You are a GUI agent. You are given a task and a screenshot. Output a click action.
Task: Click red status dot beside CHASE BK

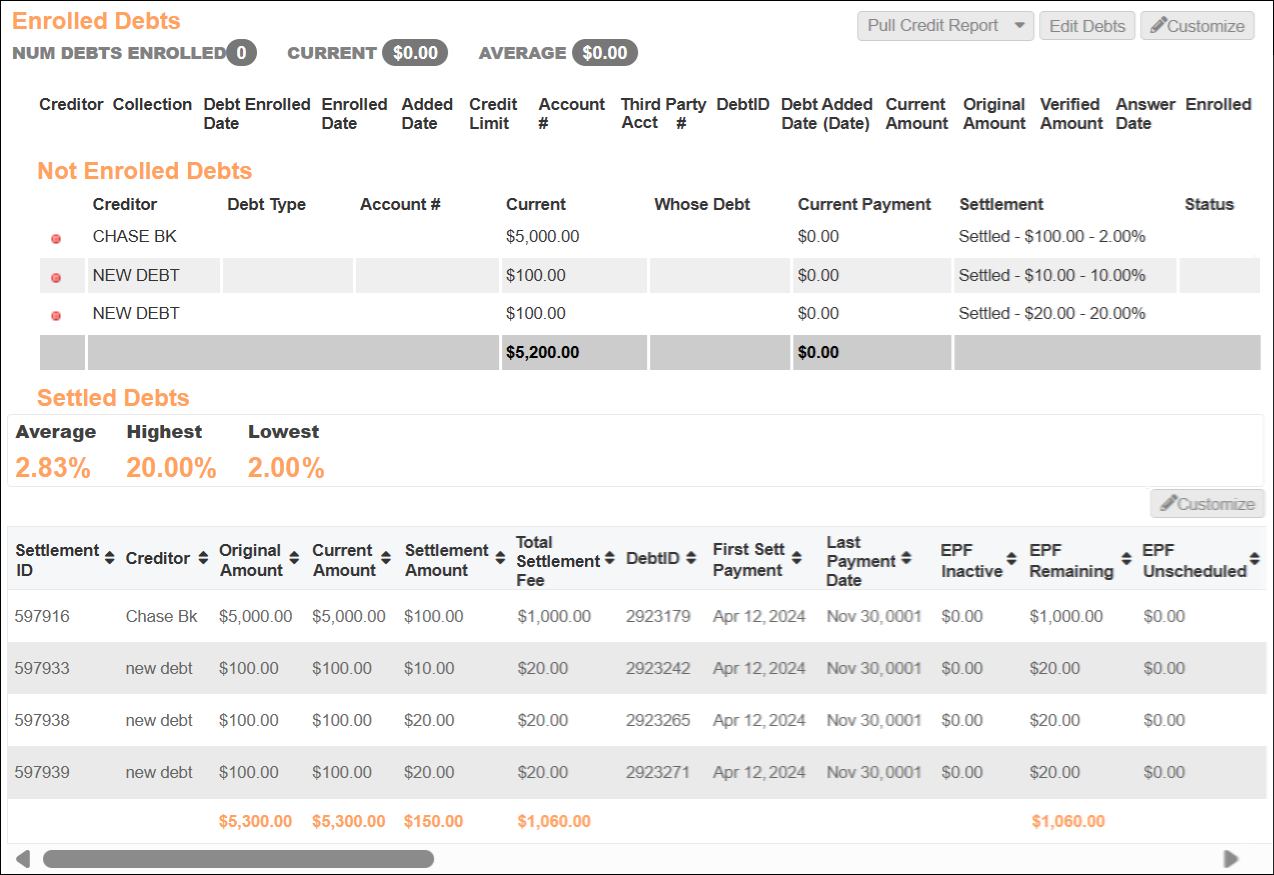pyautogui.click(x=56, y=239)
